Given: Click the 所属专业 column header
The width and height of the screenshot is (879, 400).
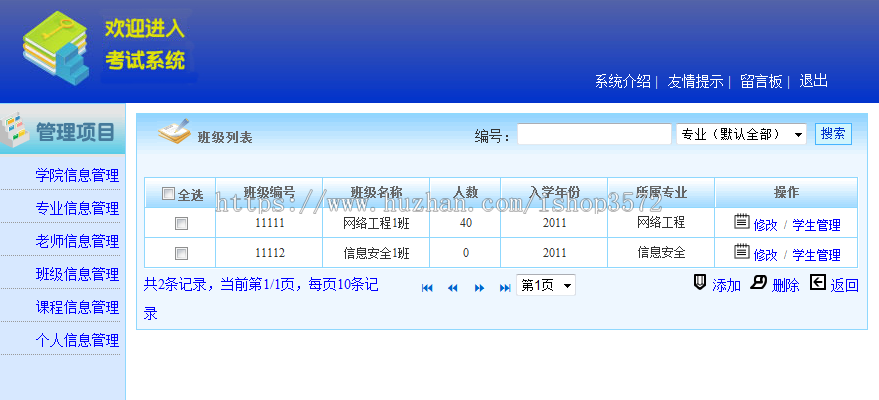Looking at the screenshot, I should [661, 193].
